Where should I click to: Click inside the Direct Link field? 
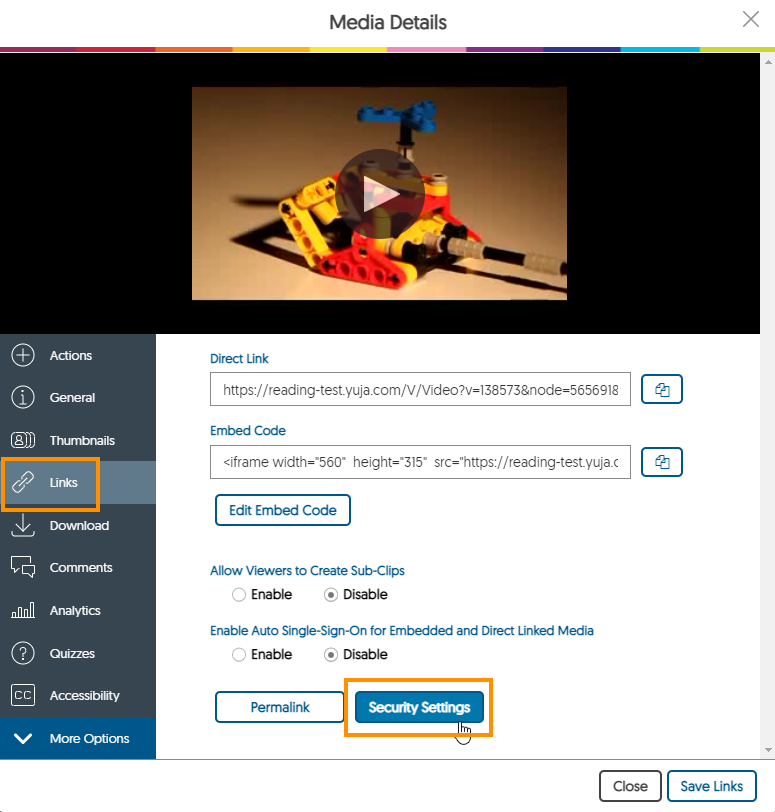[420, 389]
